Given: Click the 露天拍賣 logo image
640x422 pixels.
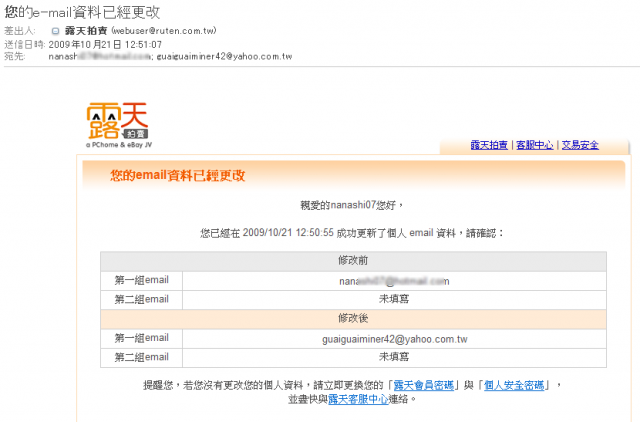Looking at the screenshot, I should tap(118, 125).
